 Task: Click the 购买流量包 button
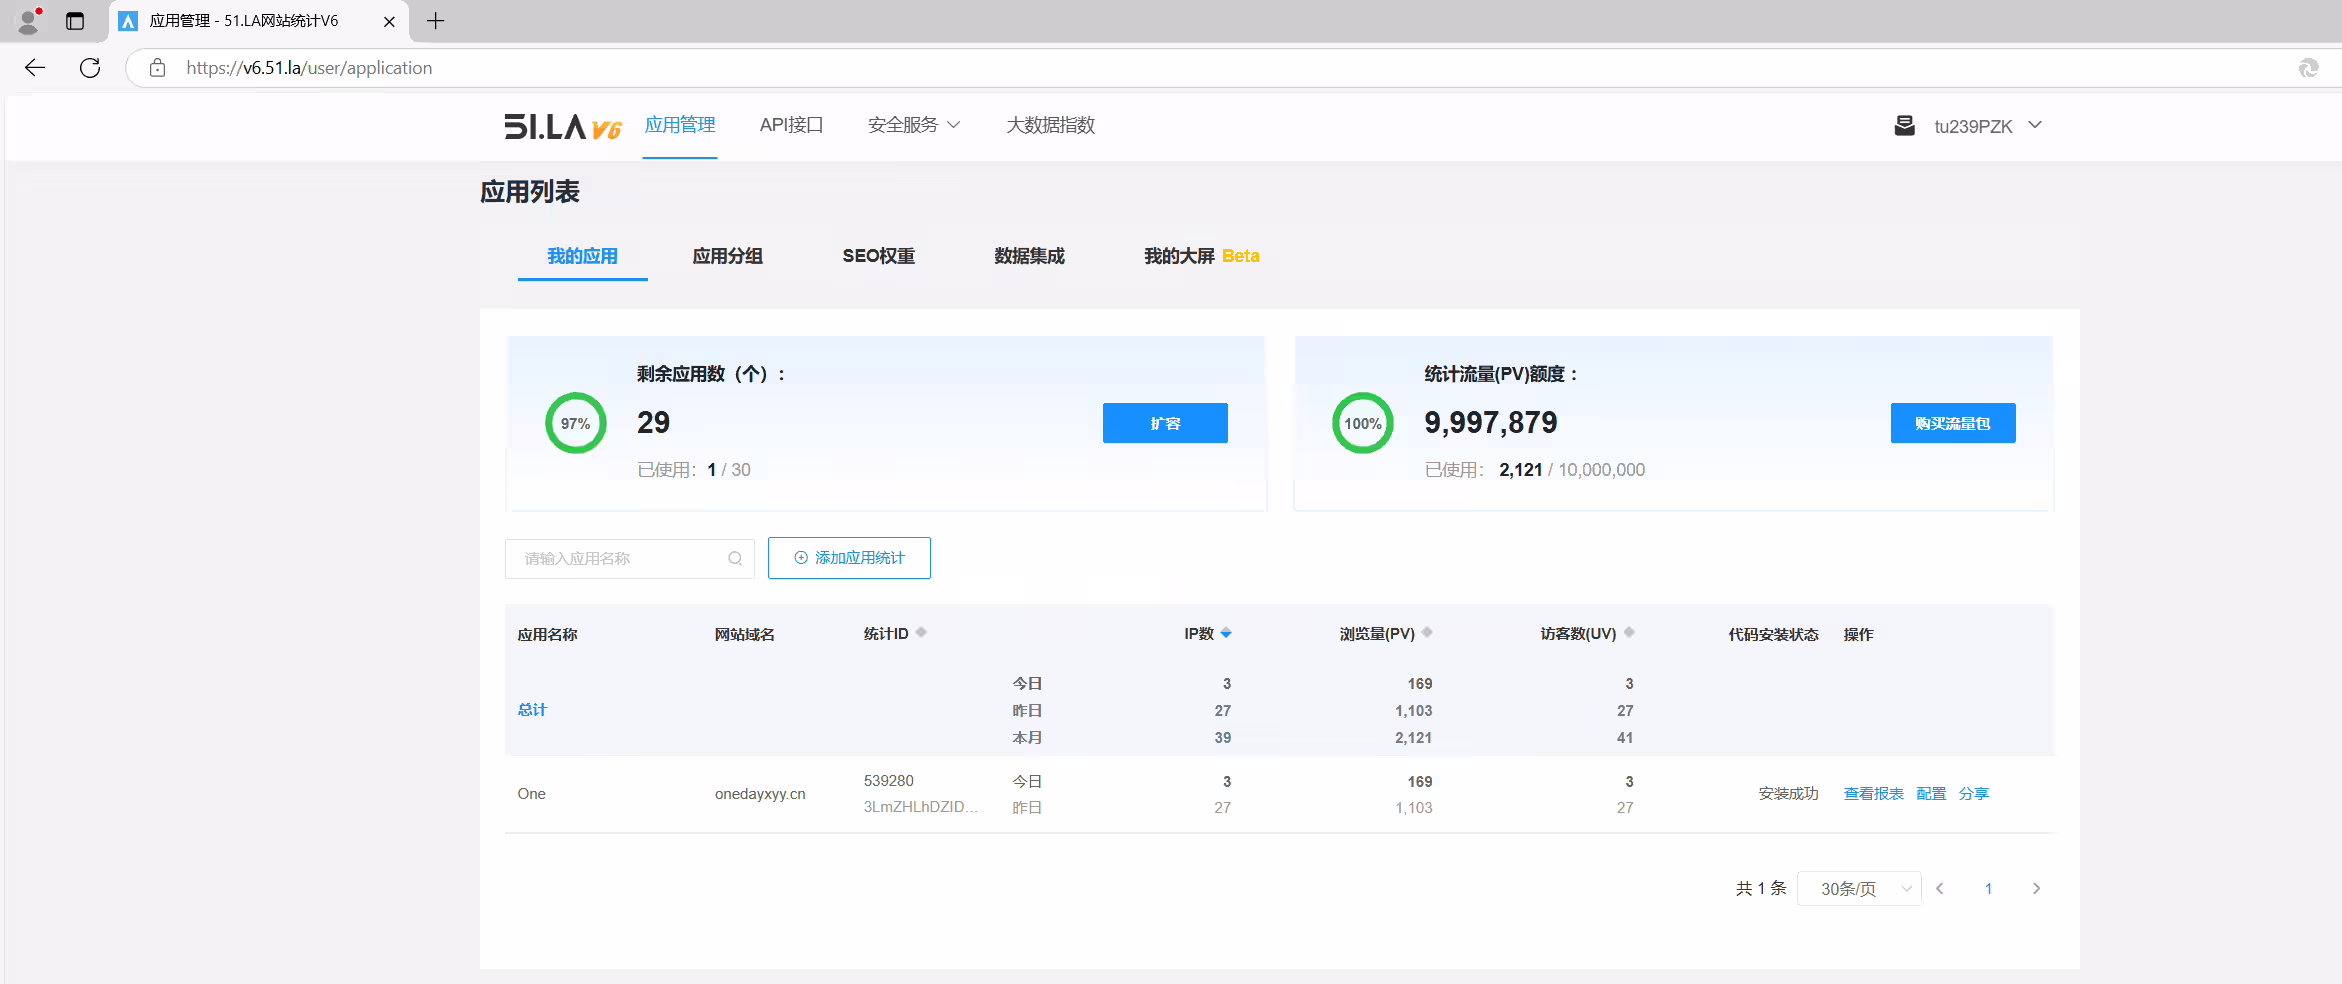[1953, 423]
